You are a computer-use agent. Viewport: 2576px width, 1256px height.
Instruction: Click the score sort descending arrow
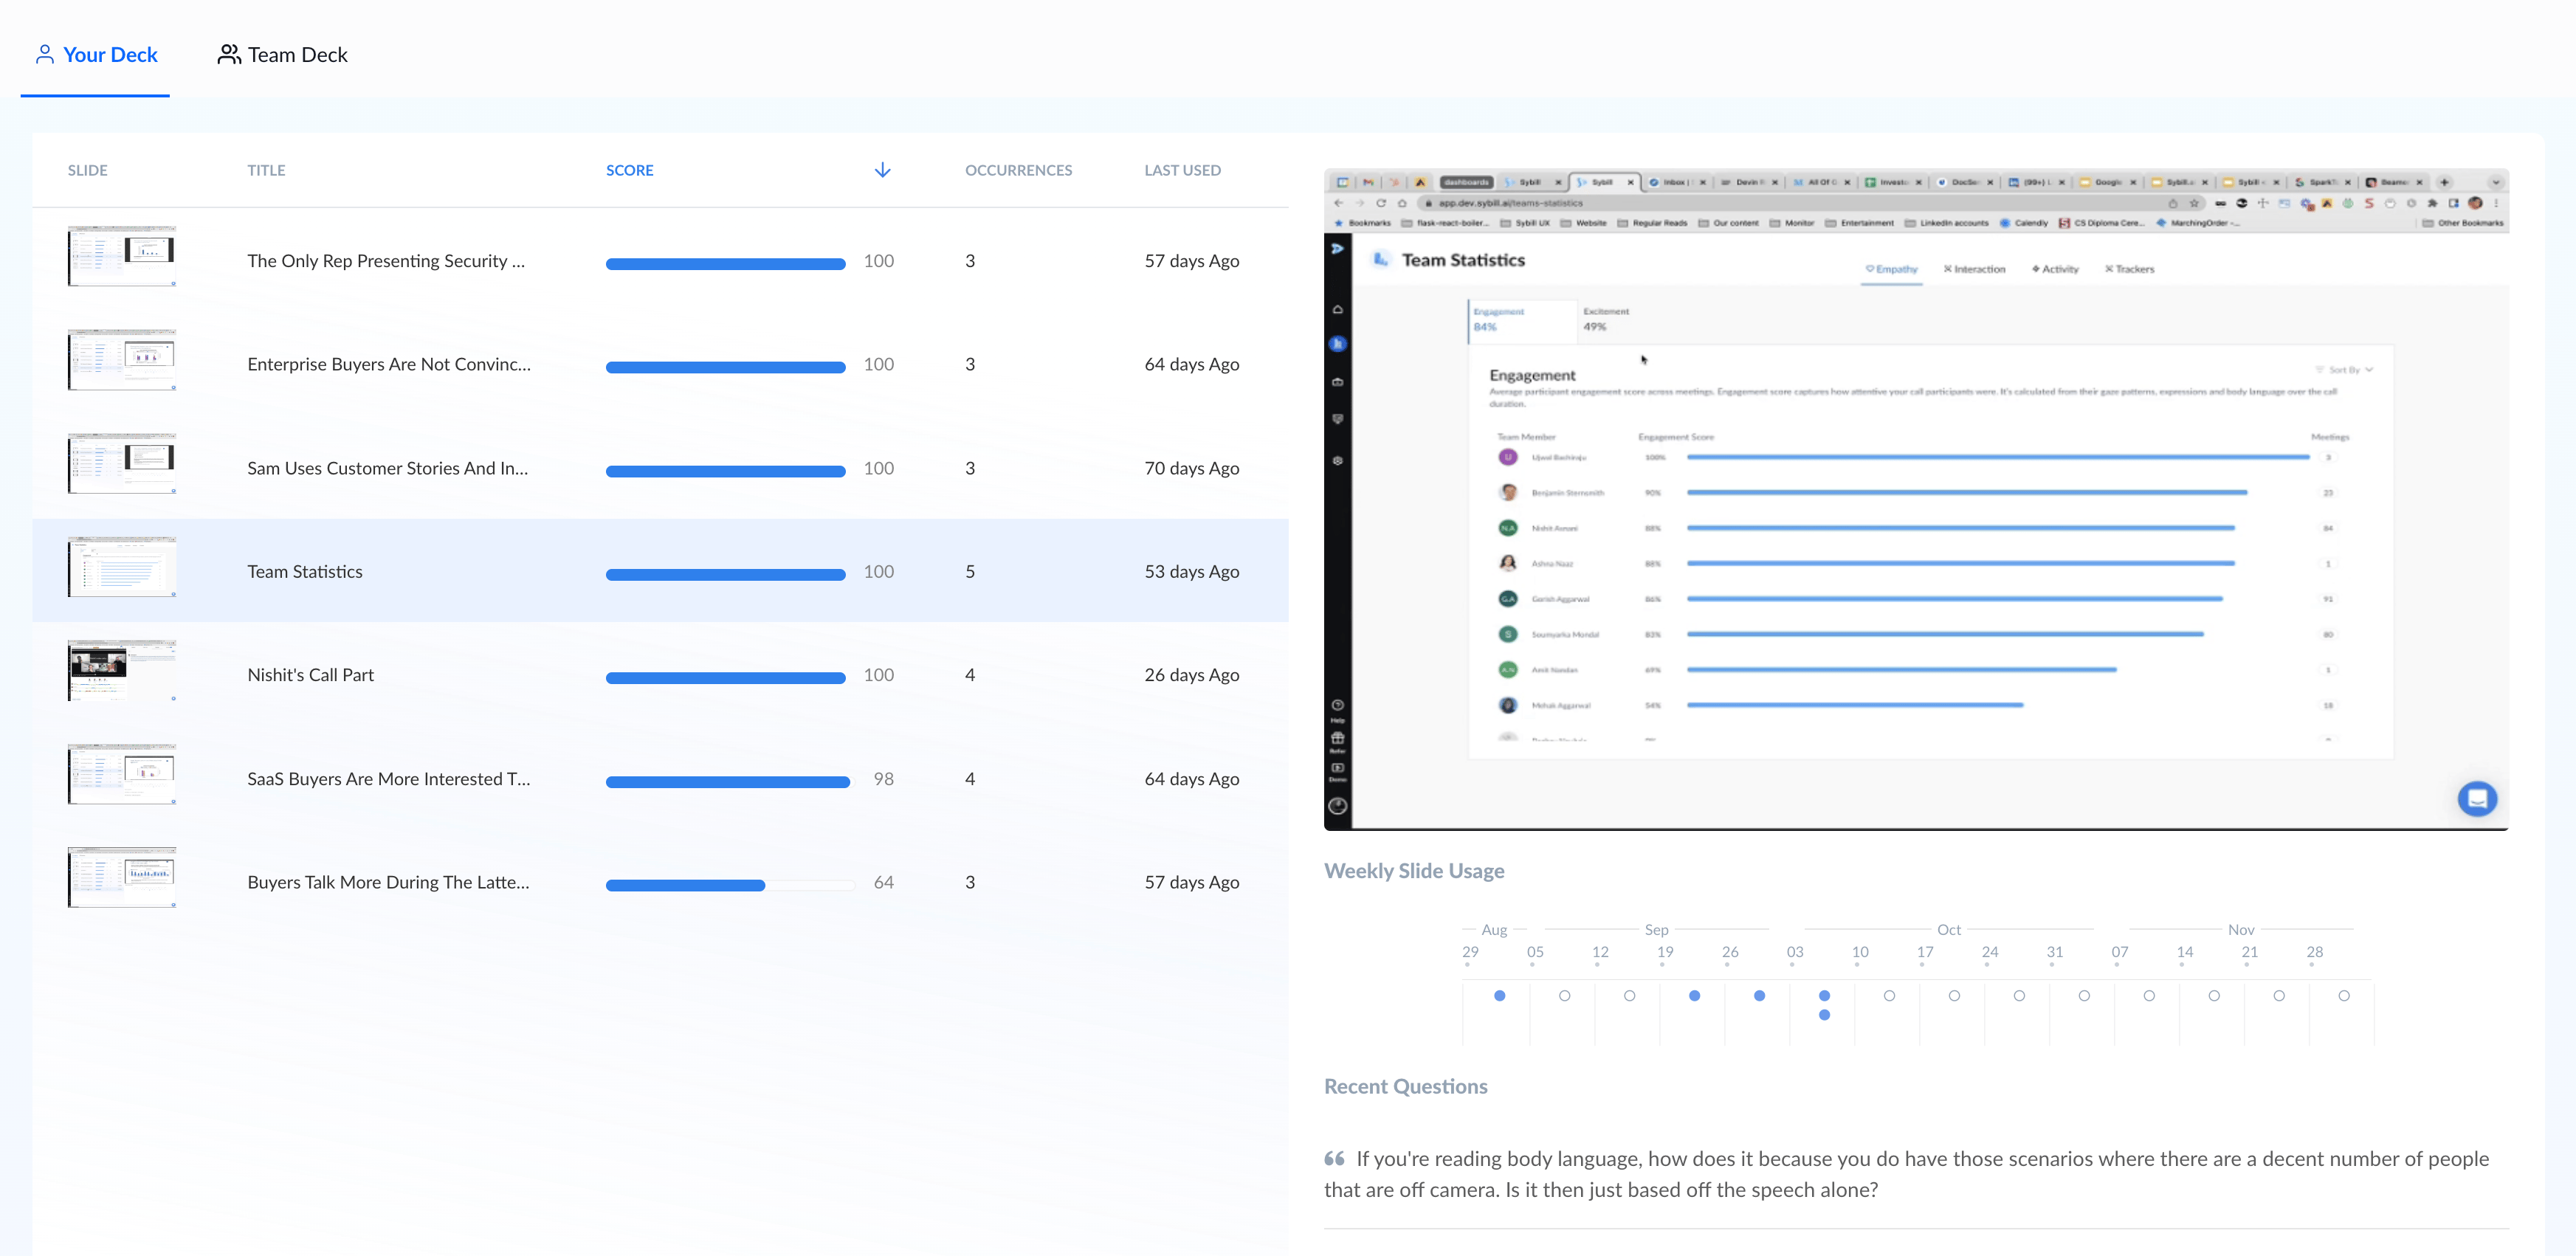pyautogui.click(x=882, y=170)
